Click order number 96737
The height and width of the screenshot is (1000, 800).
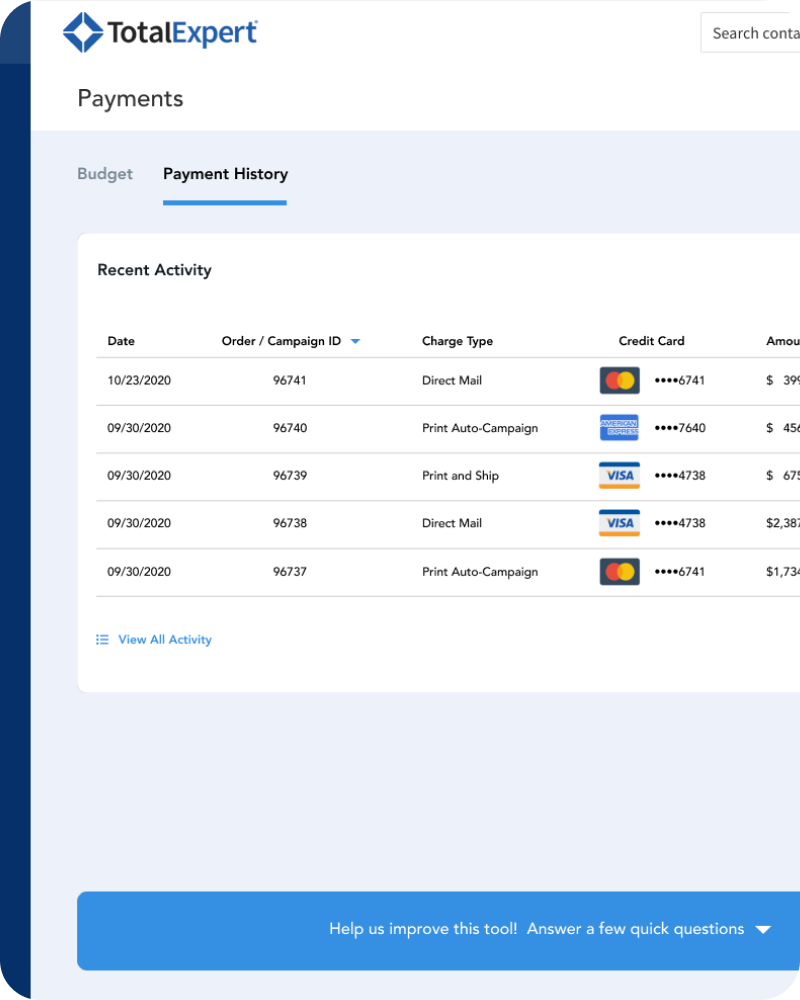(290, 572)
